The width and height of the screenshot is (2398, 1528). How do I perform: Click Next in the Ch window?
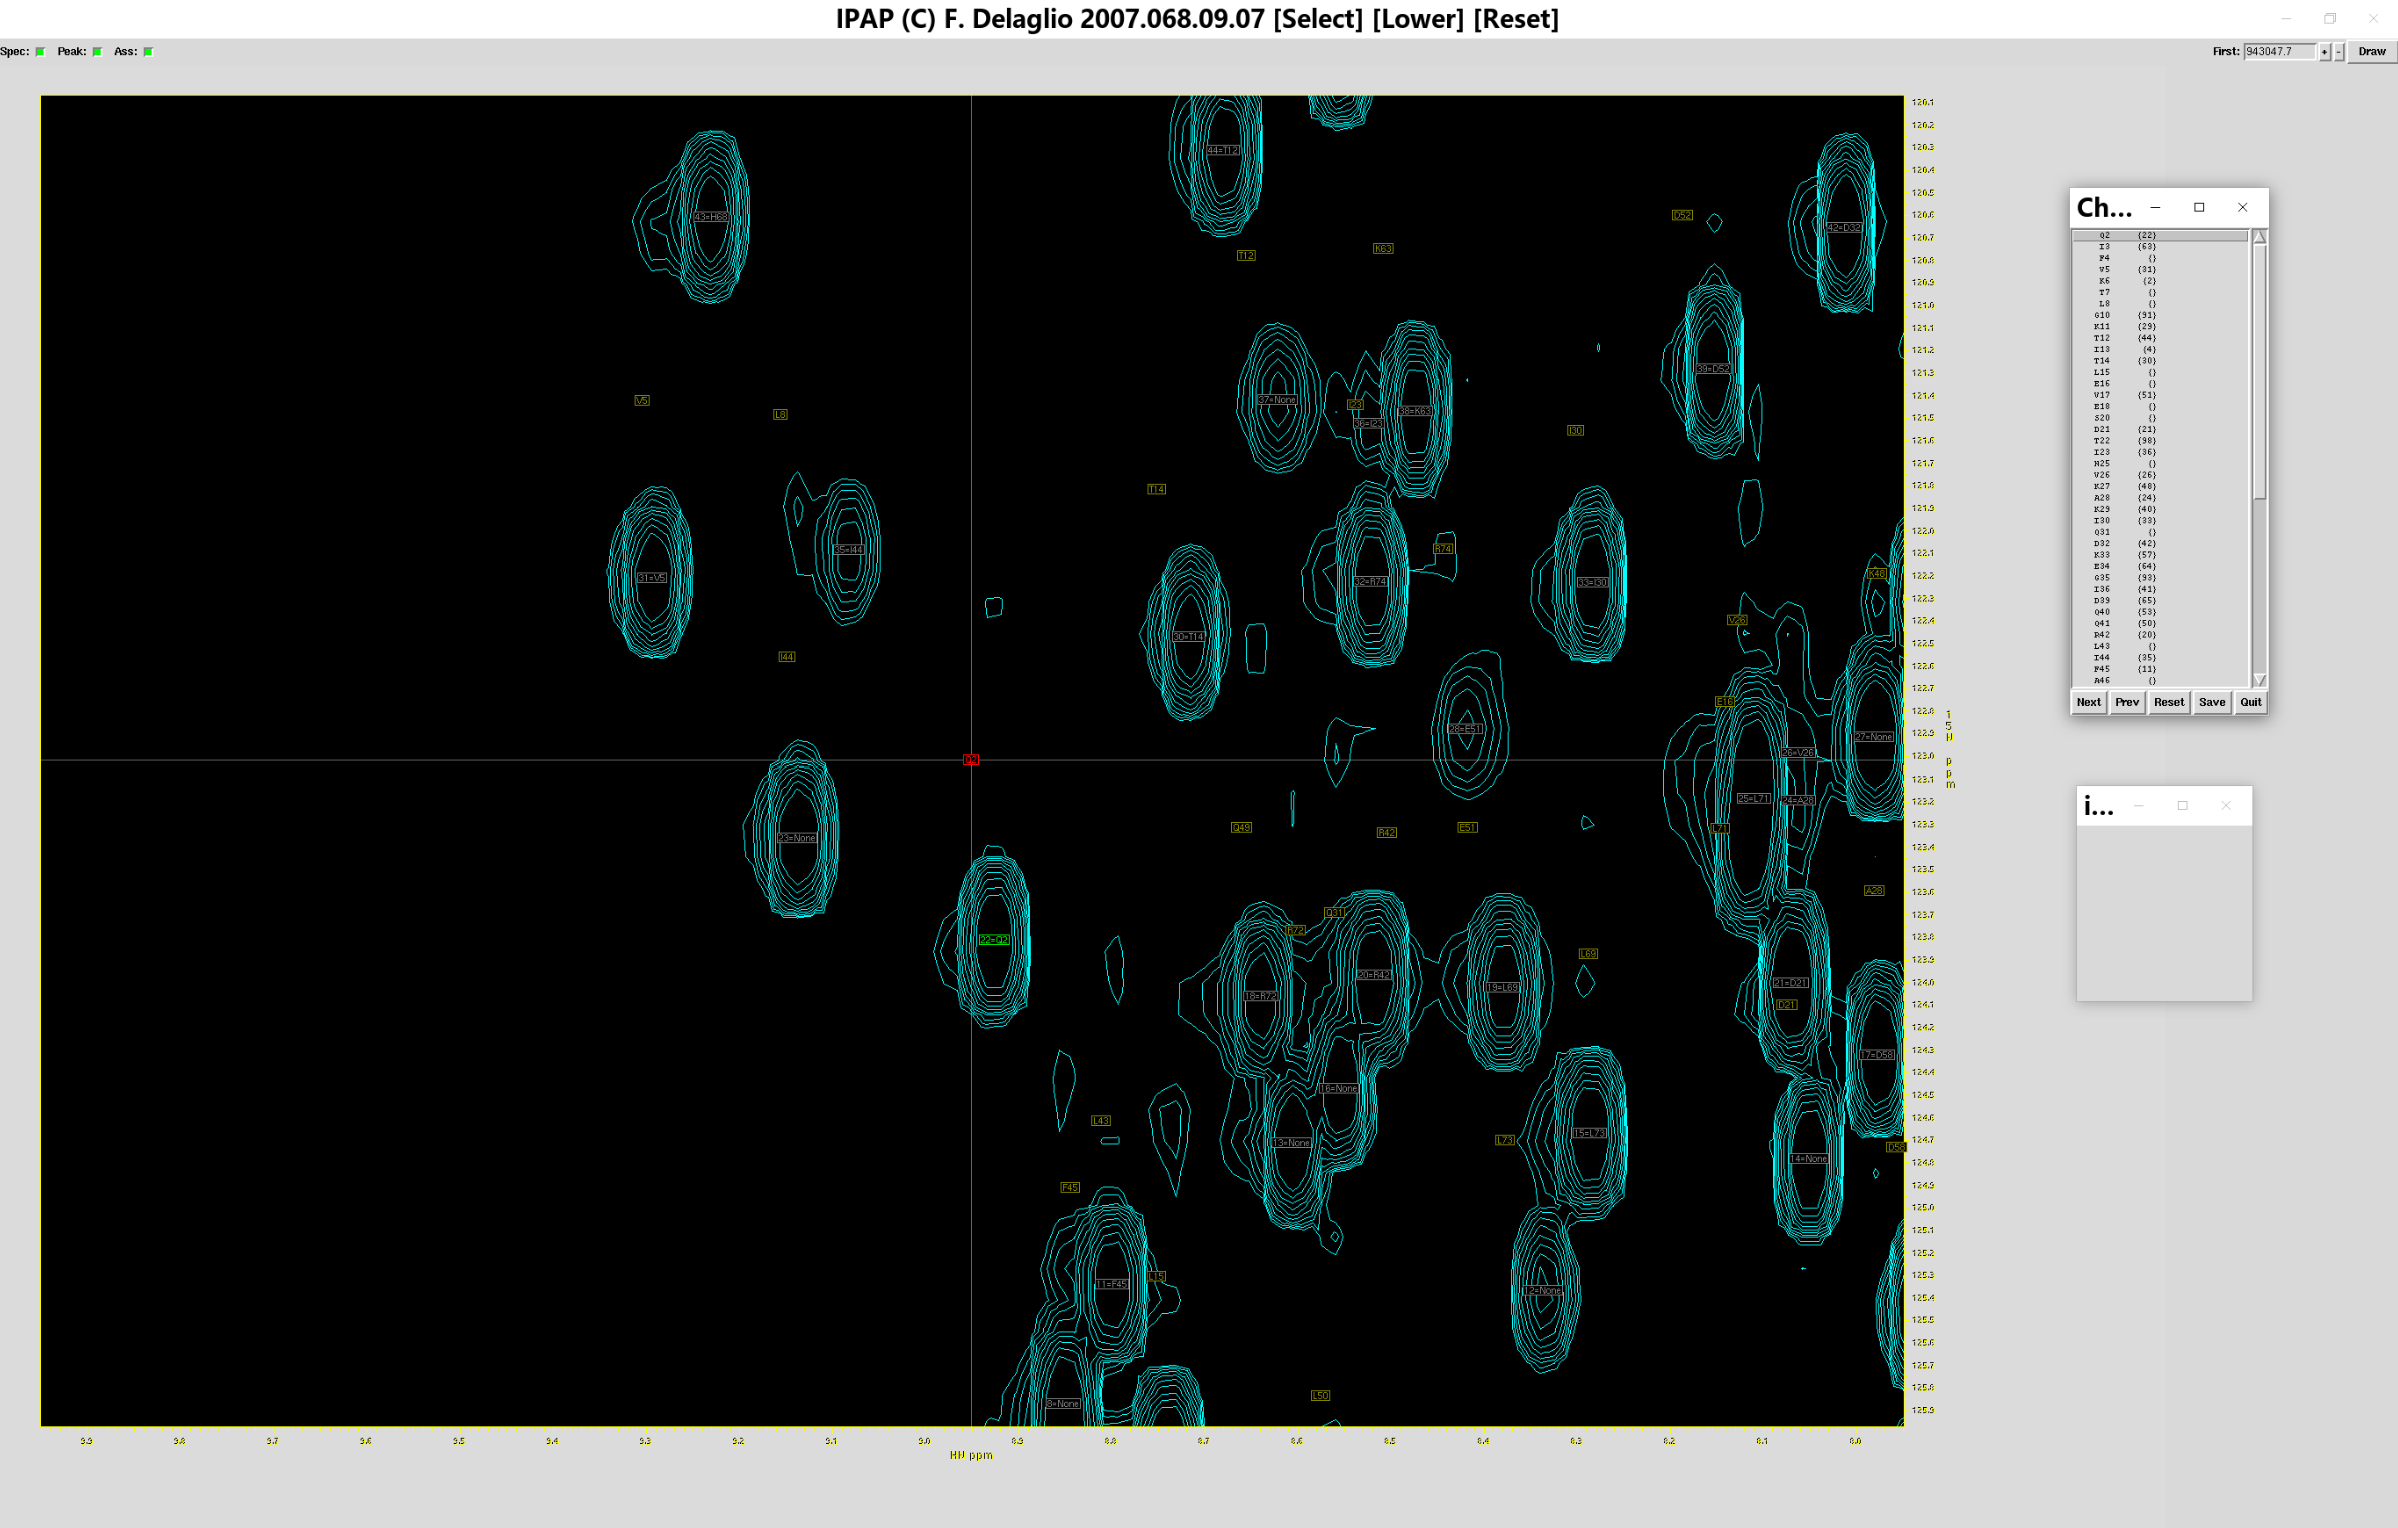point(2088,702)
